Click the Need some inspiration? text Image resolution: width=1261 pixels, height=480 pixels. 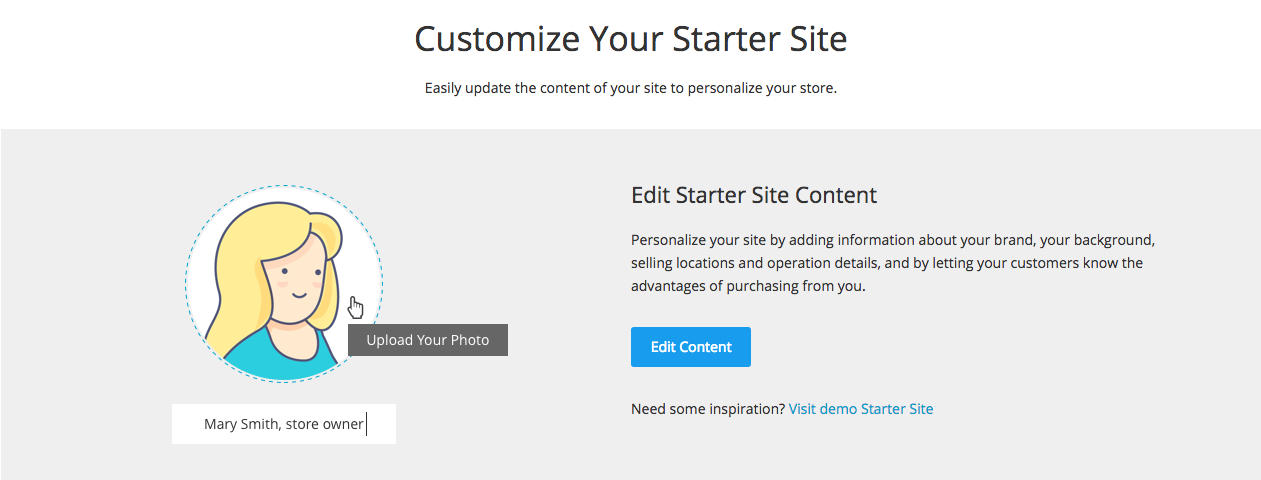[x=708, y=409]
